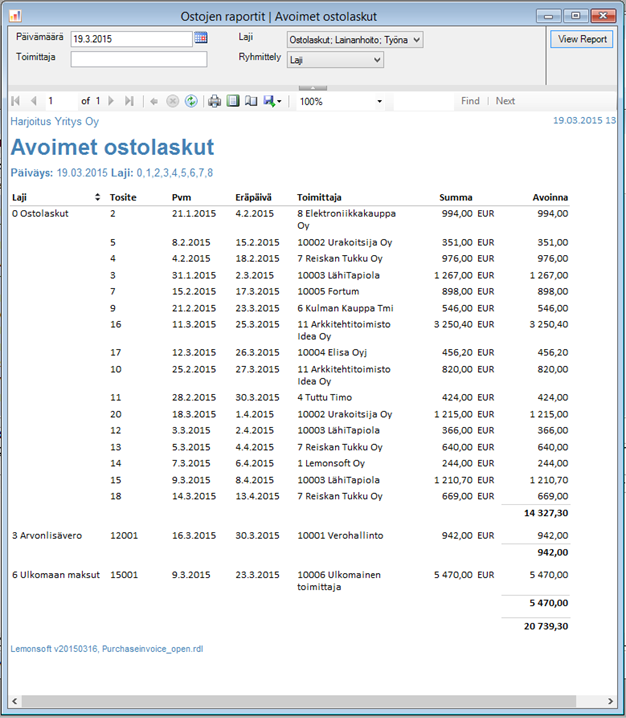The image size is (626, 718).
Task: Click open amount 5 470,00 in Ulkomaan row
Action: 549,575
